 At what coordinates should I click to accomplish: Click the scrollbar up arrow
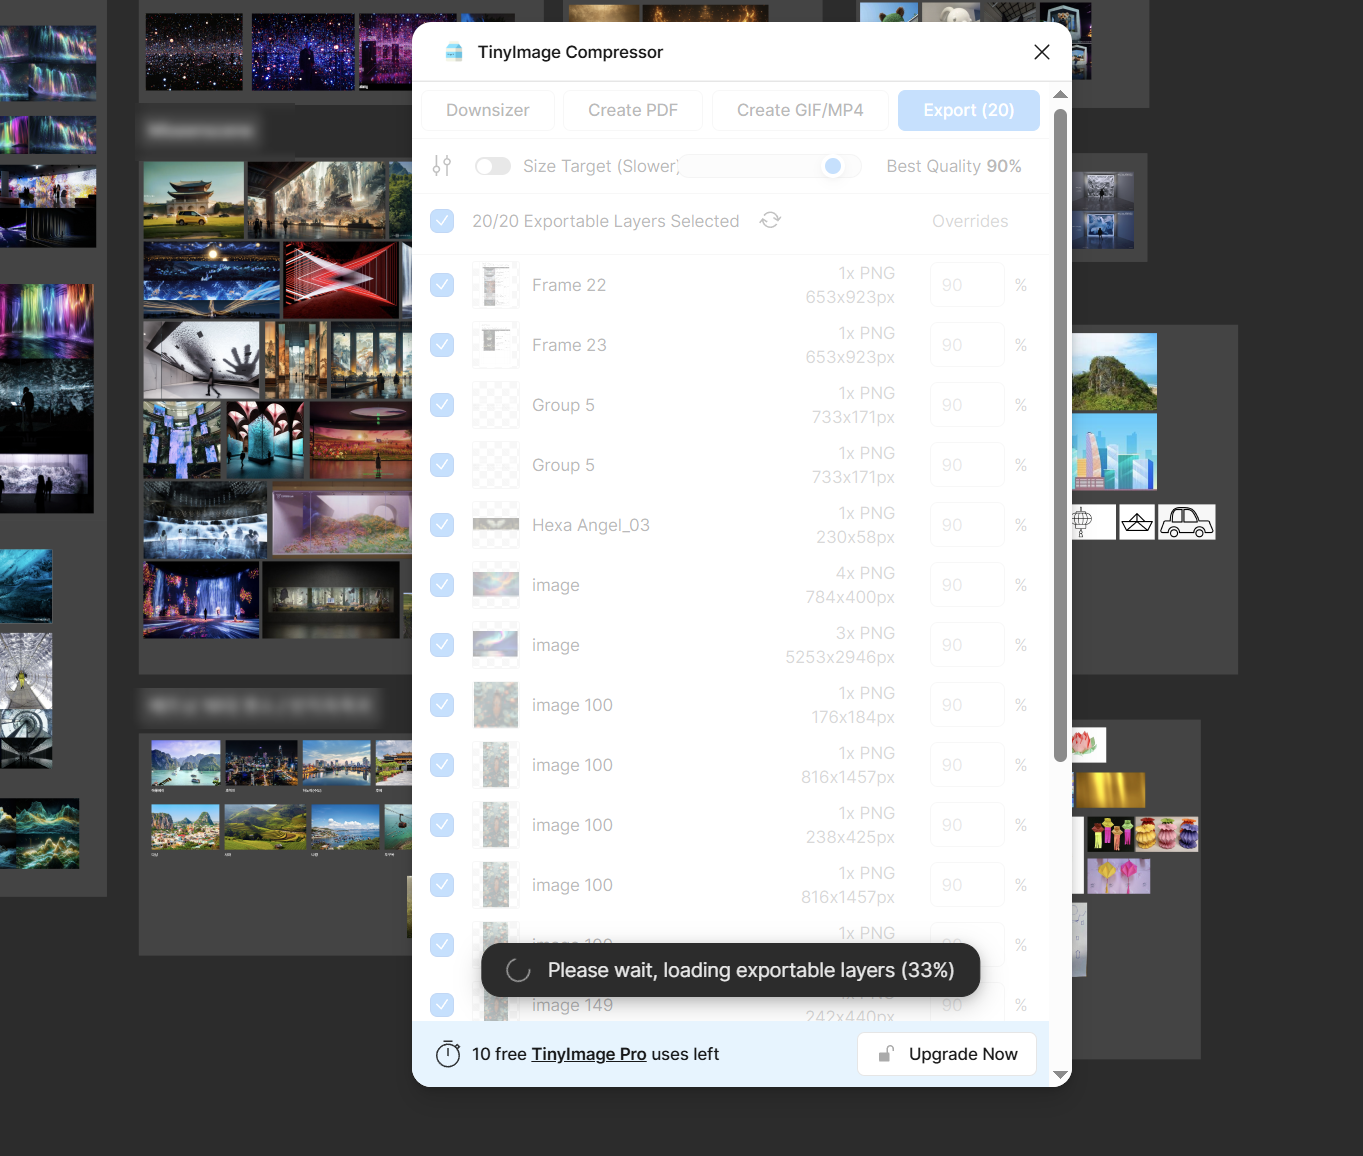pyautogui.click(x=1061, y=95)
